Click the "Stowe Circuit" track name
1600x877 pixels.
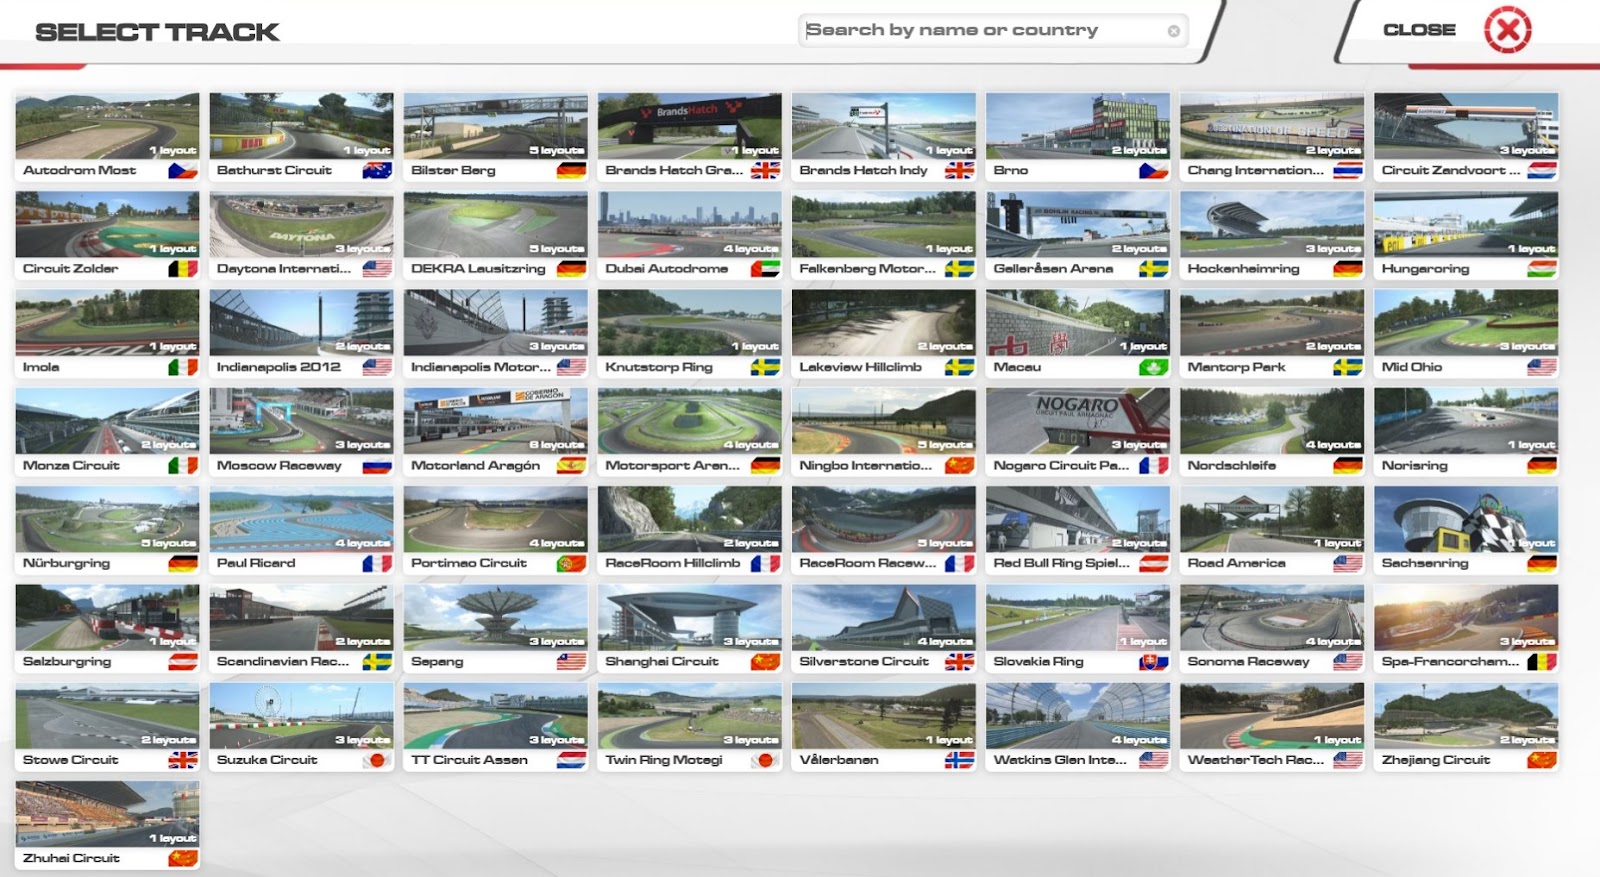coord(70,760)
